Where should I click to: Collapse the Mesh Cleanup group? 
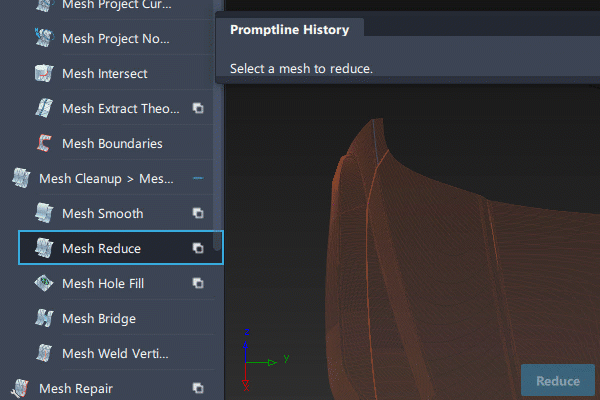click(198, 178)
